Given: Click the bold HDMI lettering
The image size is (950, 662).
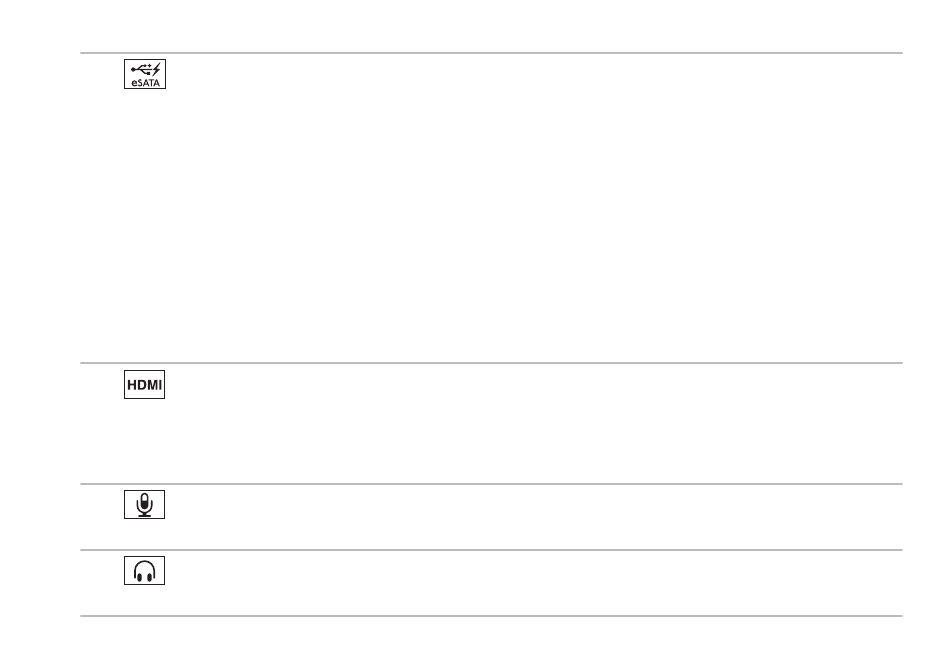Looking at the screenshot, I should point(144,385).
